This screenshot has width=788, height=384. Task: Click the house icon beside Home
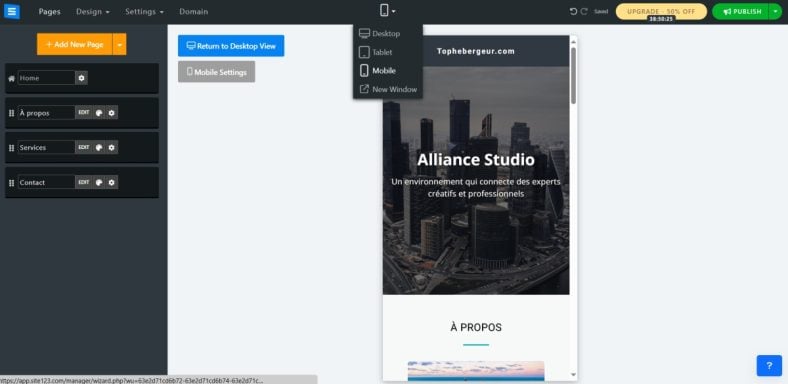[x=12, y=78]
